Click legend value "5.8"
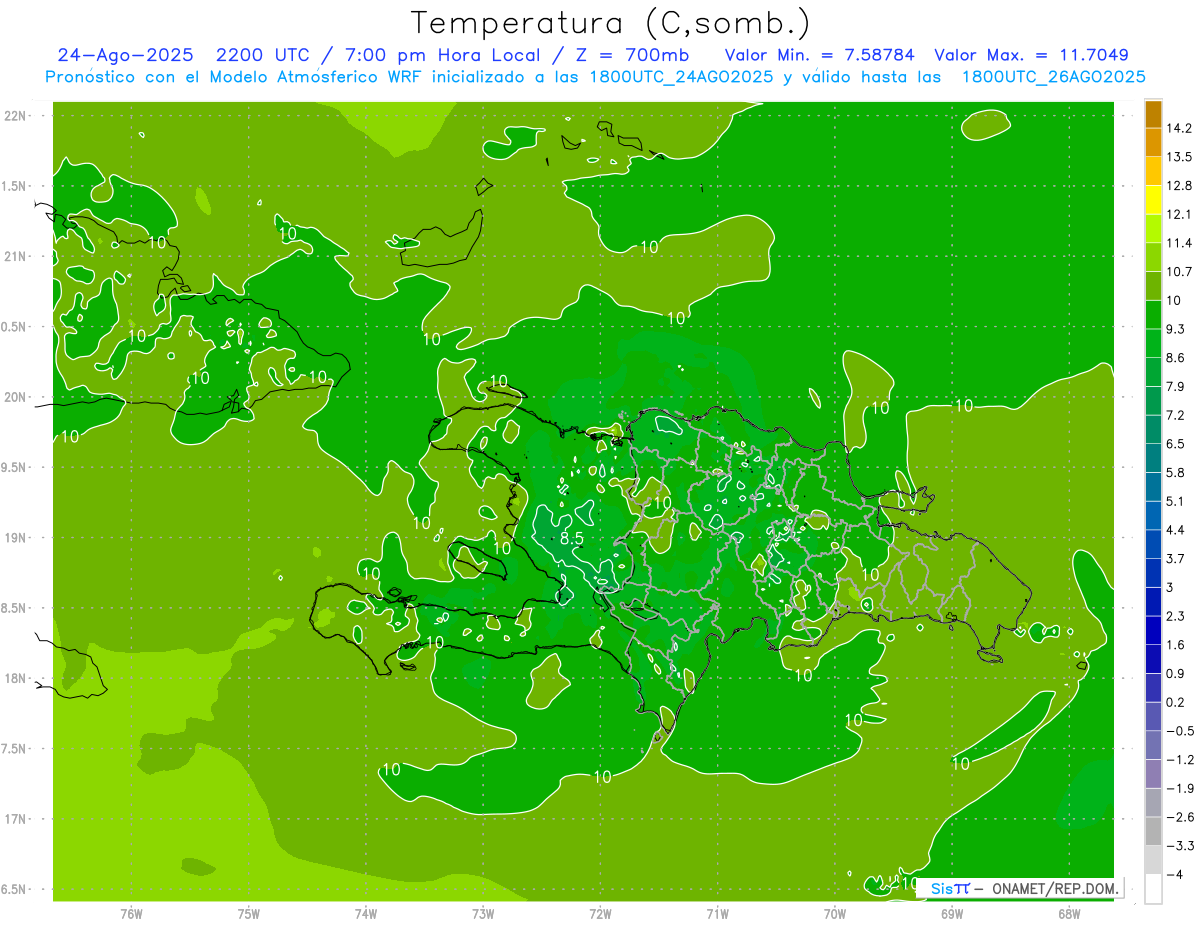 1176,473
